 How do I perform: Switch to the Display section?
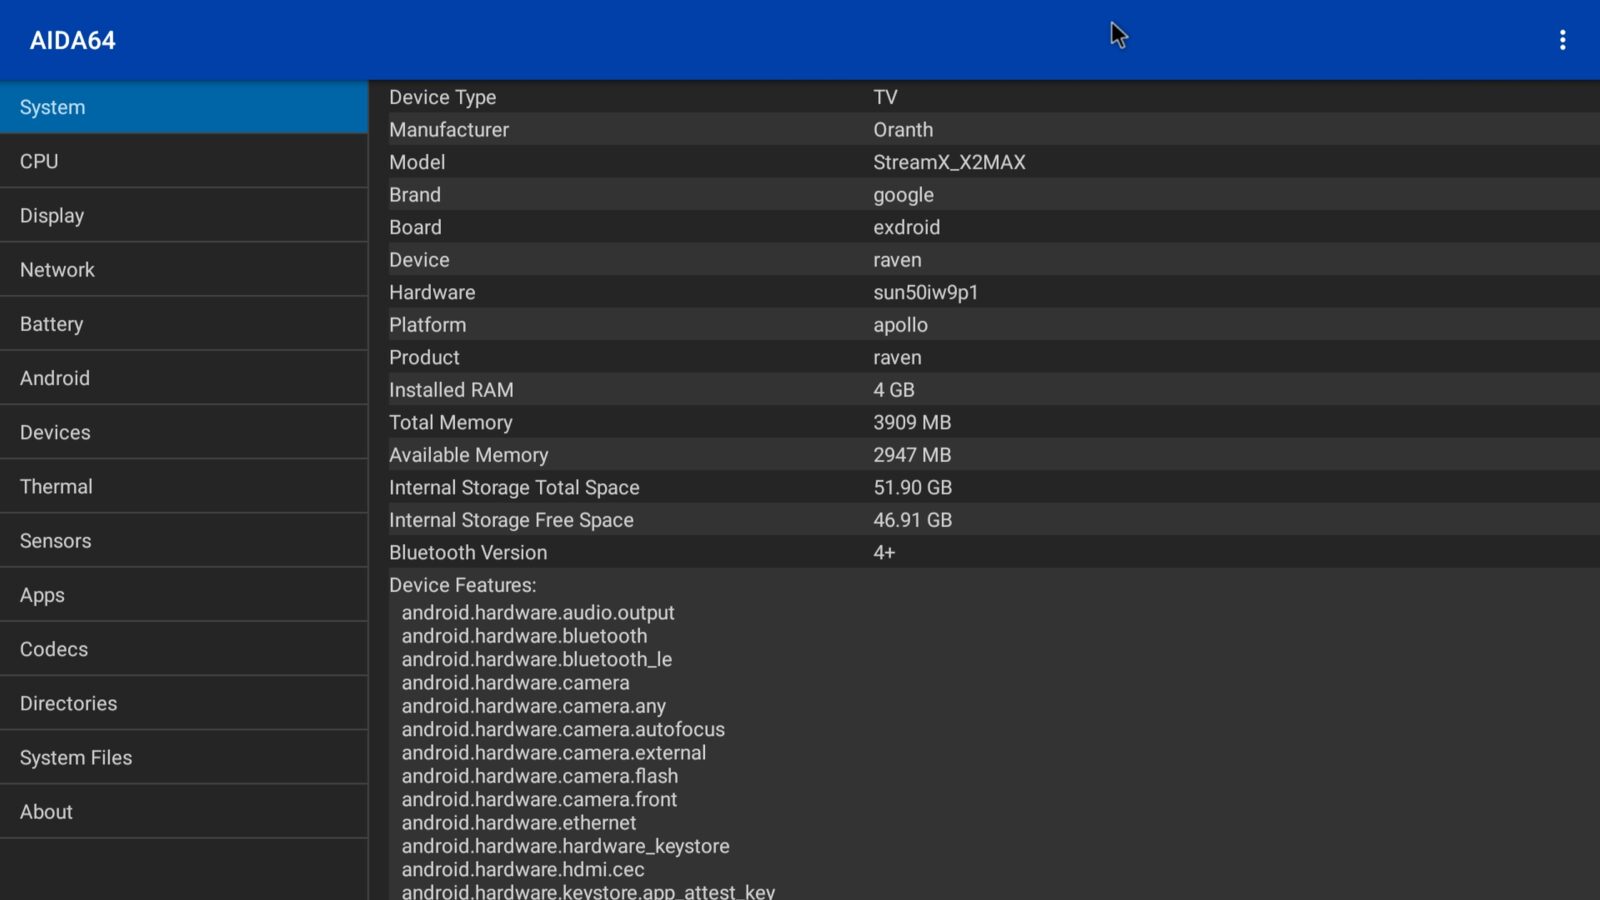pyautogui.click(x=184, y=215)
